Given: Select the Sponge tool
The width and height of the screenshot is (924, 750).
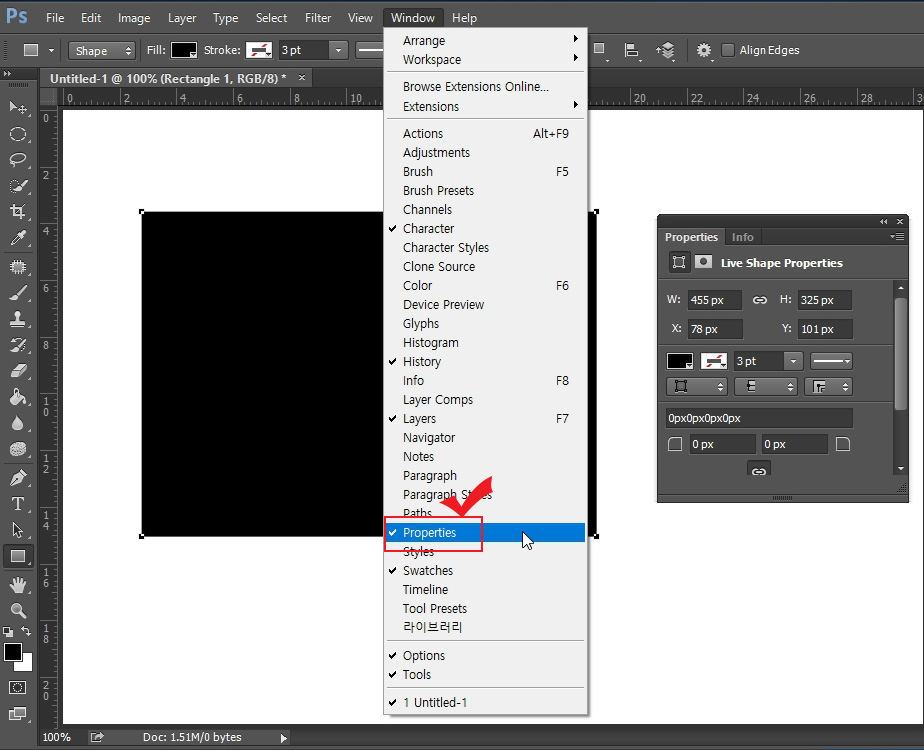Looking at the screenshot, I should pyautogui.click(x=18, y=449).
